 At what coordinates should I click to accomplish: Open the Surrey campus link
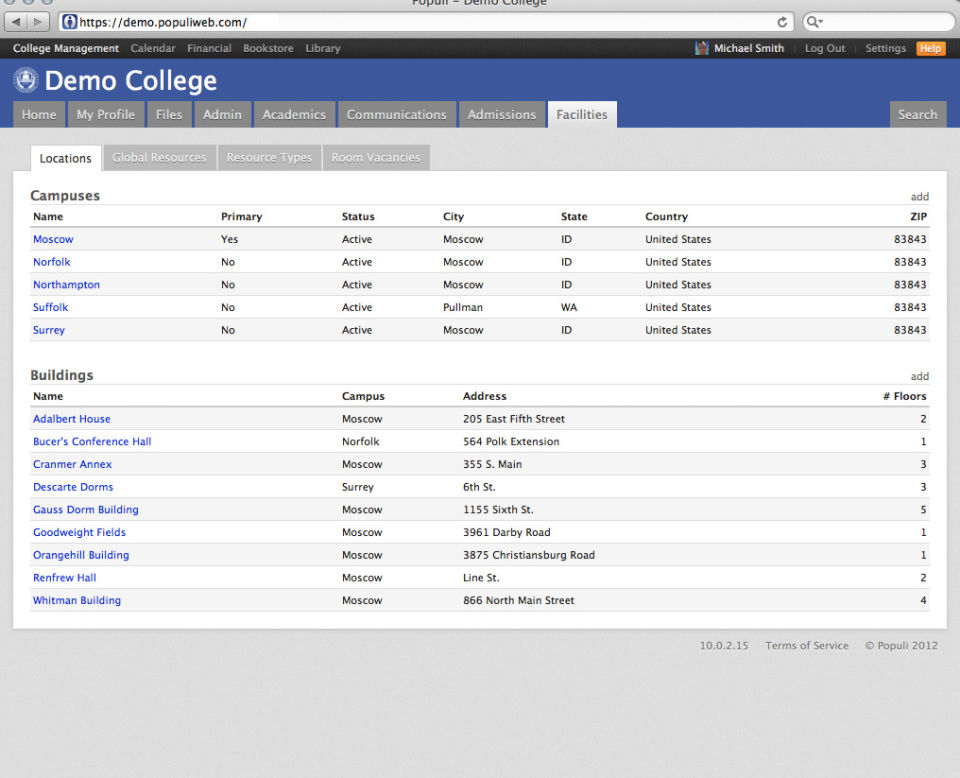(x=49, y=330)
